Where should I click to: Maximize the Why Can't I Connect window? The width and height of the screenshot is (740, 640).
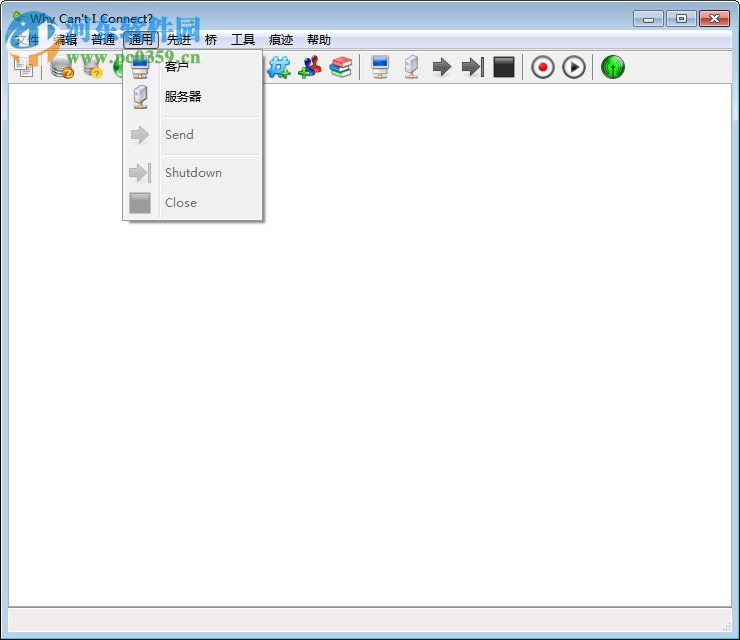point(681,19)
